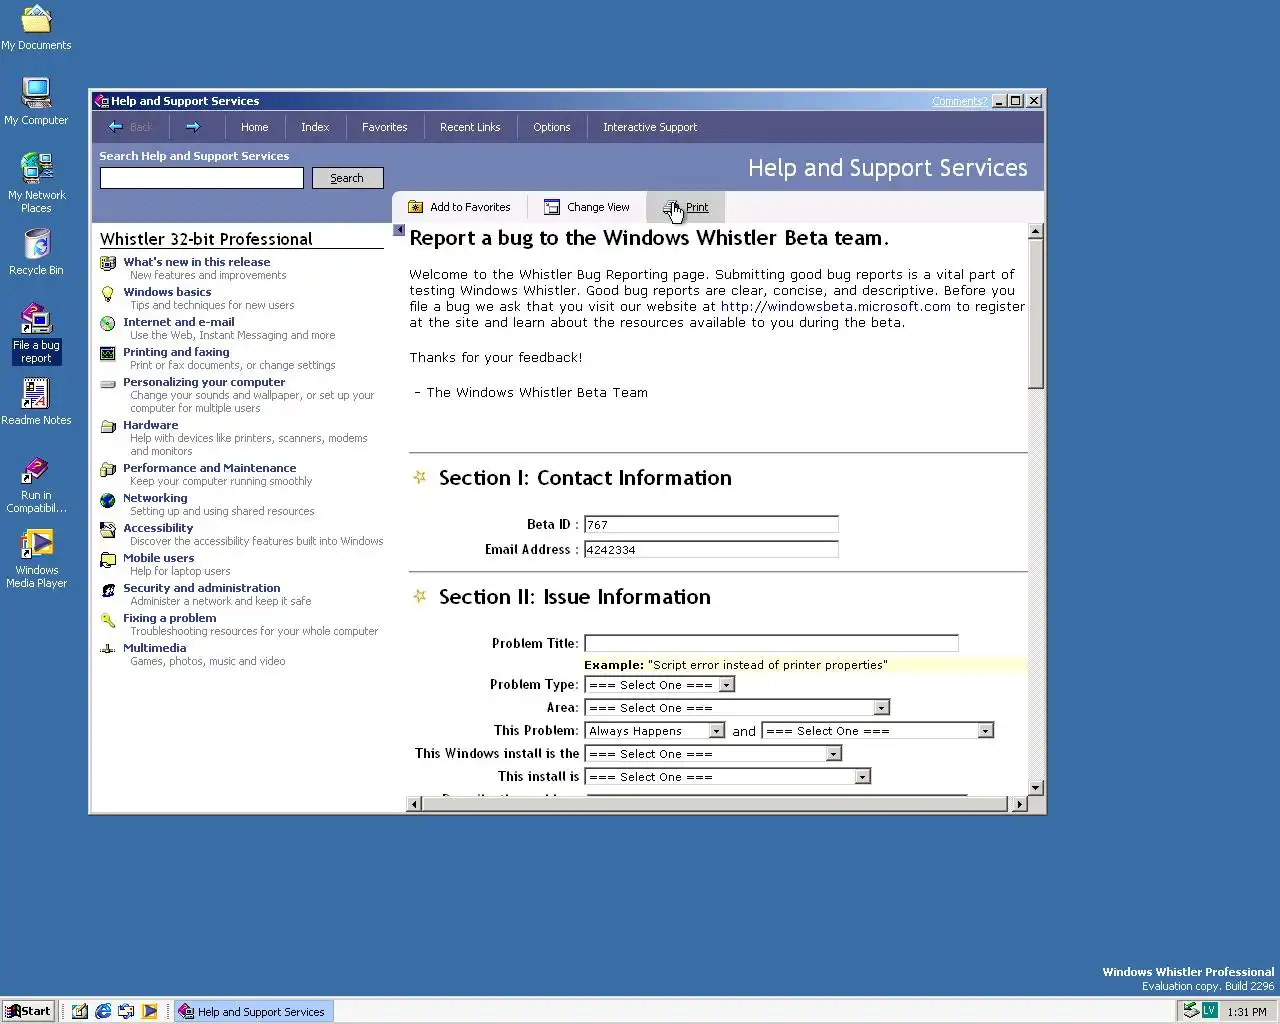The image size is (1280, 1024).
Task: Open Windows Media Player quick launch icon
Action: pyautogui.click(x=149, y=1011)
